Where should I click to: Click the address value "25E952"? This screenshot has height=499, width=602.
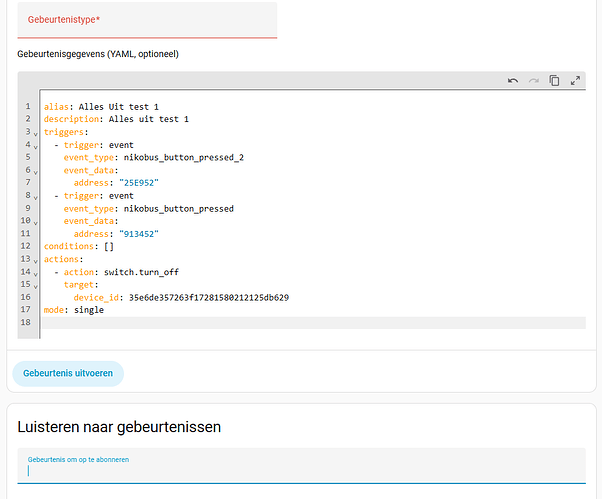(140, 183)
